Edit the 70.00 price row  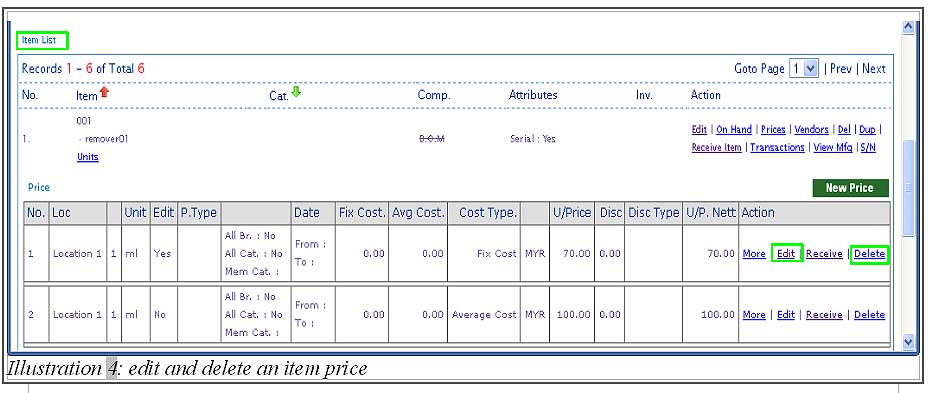(x=786, y=254)
